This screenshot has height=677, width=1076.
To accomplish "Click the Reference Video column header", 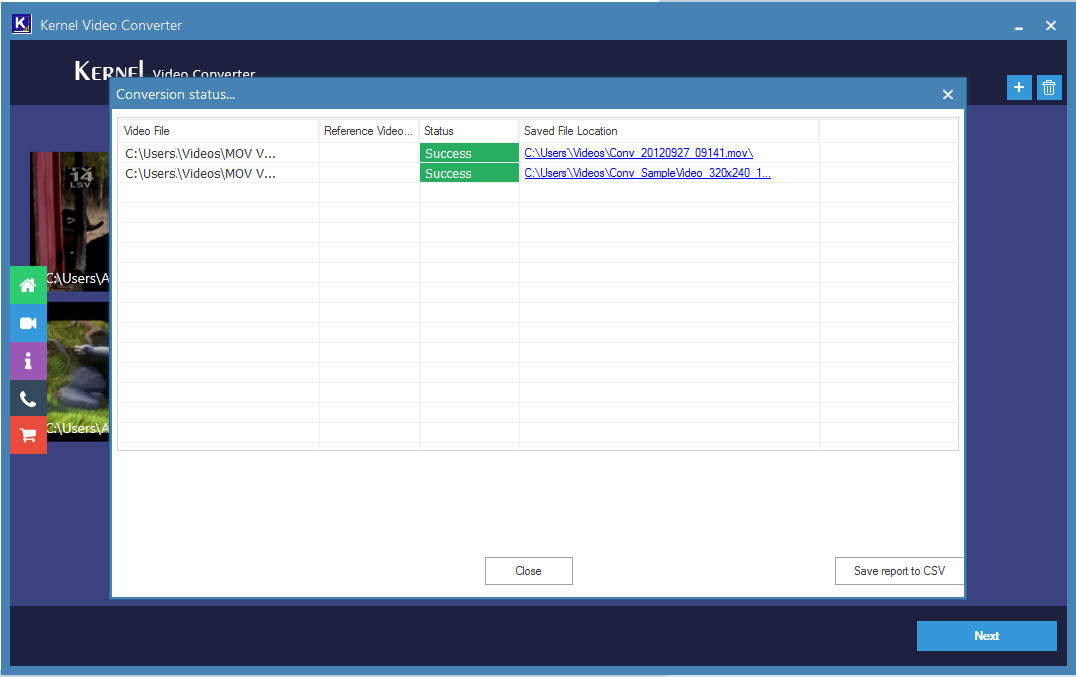I will point(369,131).
